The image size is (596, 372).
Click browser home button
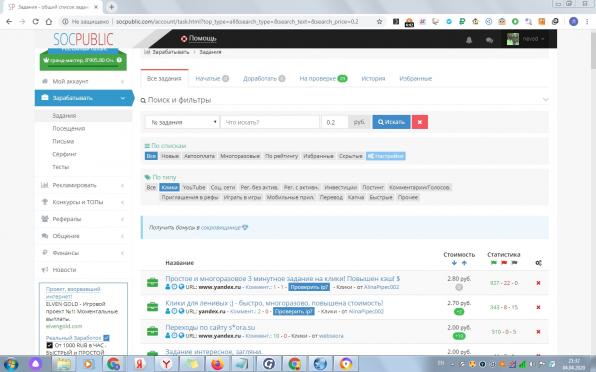pos(49,22)
